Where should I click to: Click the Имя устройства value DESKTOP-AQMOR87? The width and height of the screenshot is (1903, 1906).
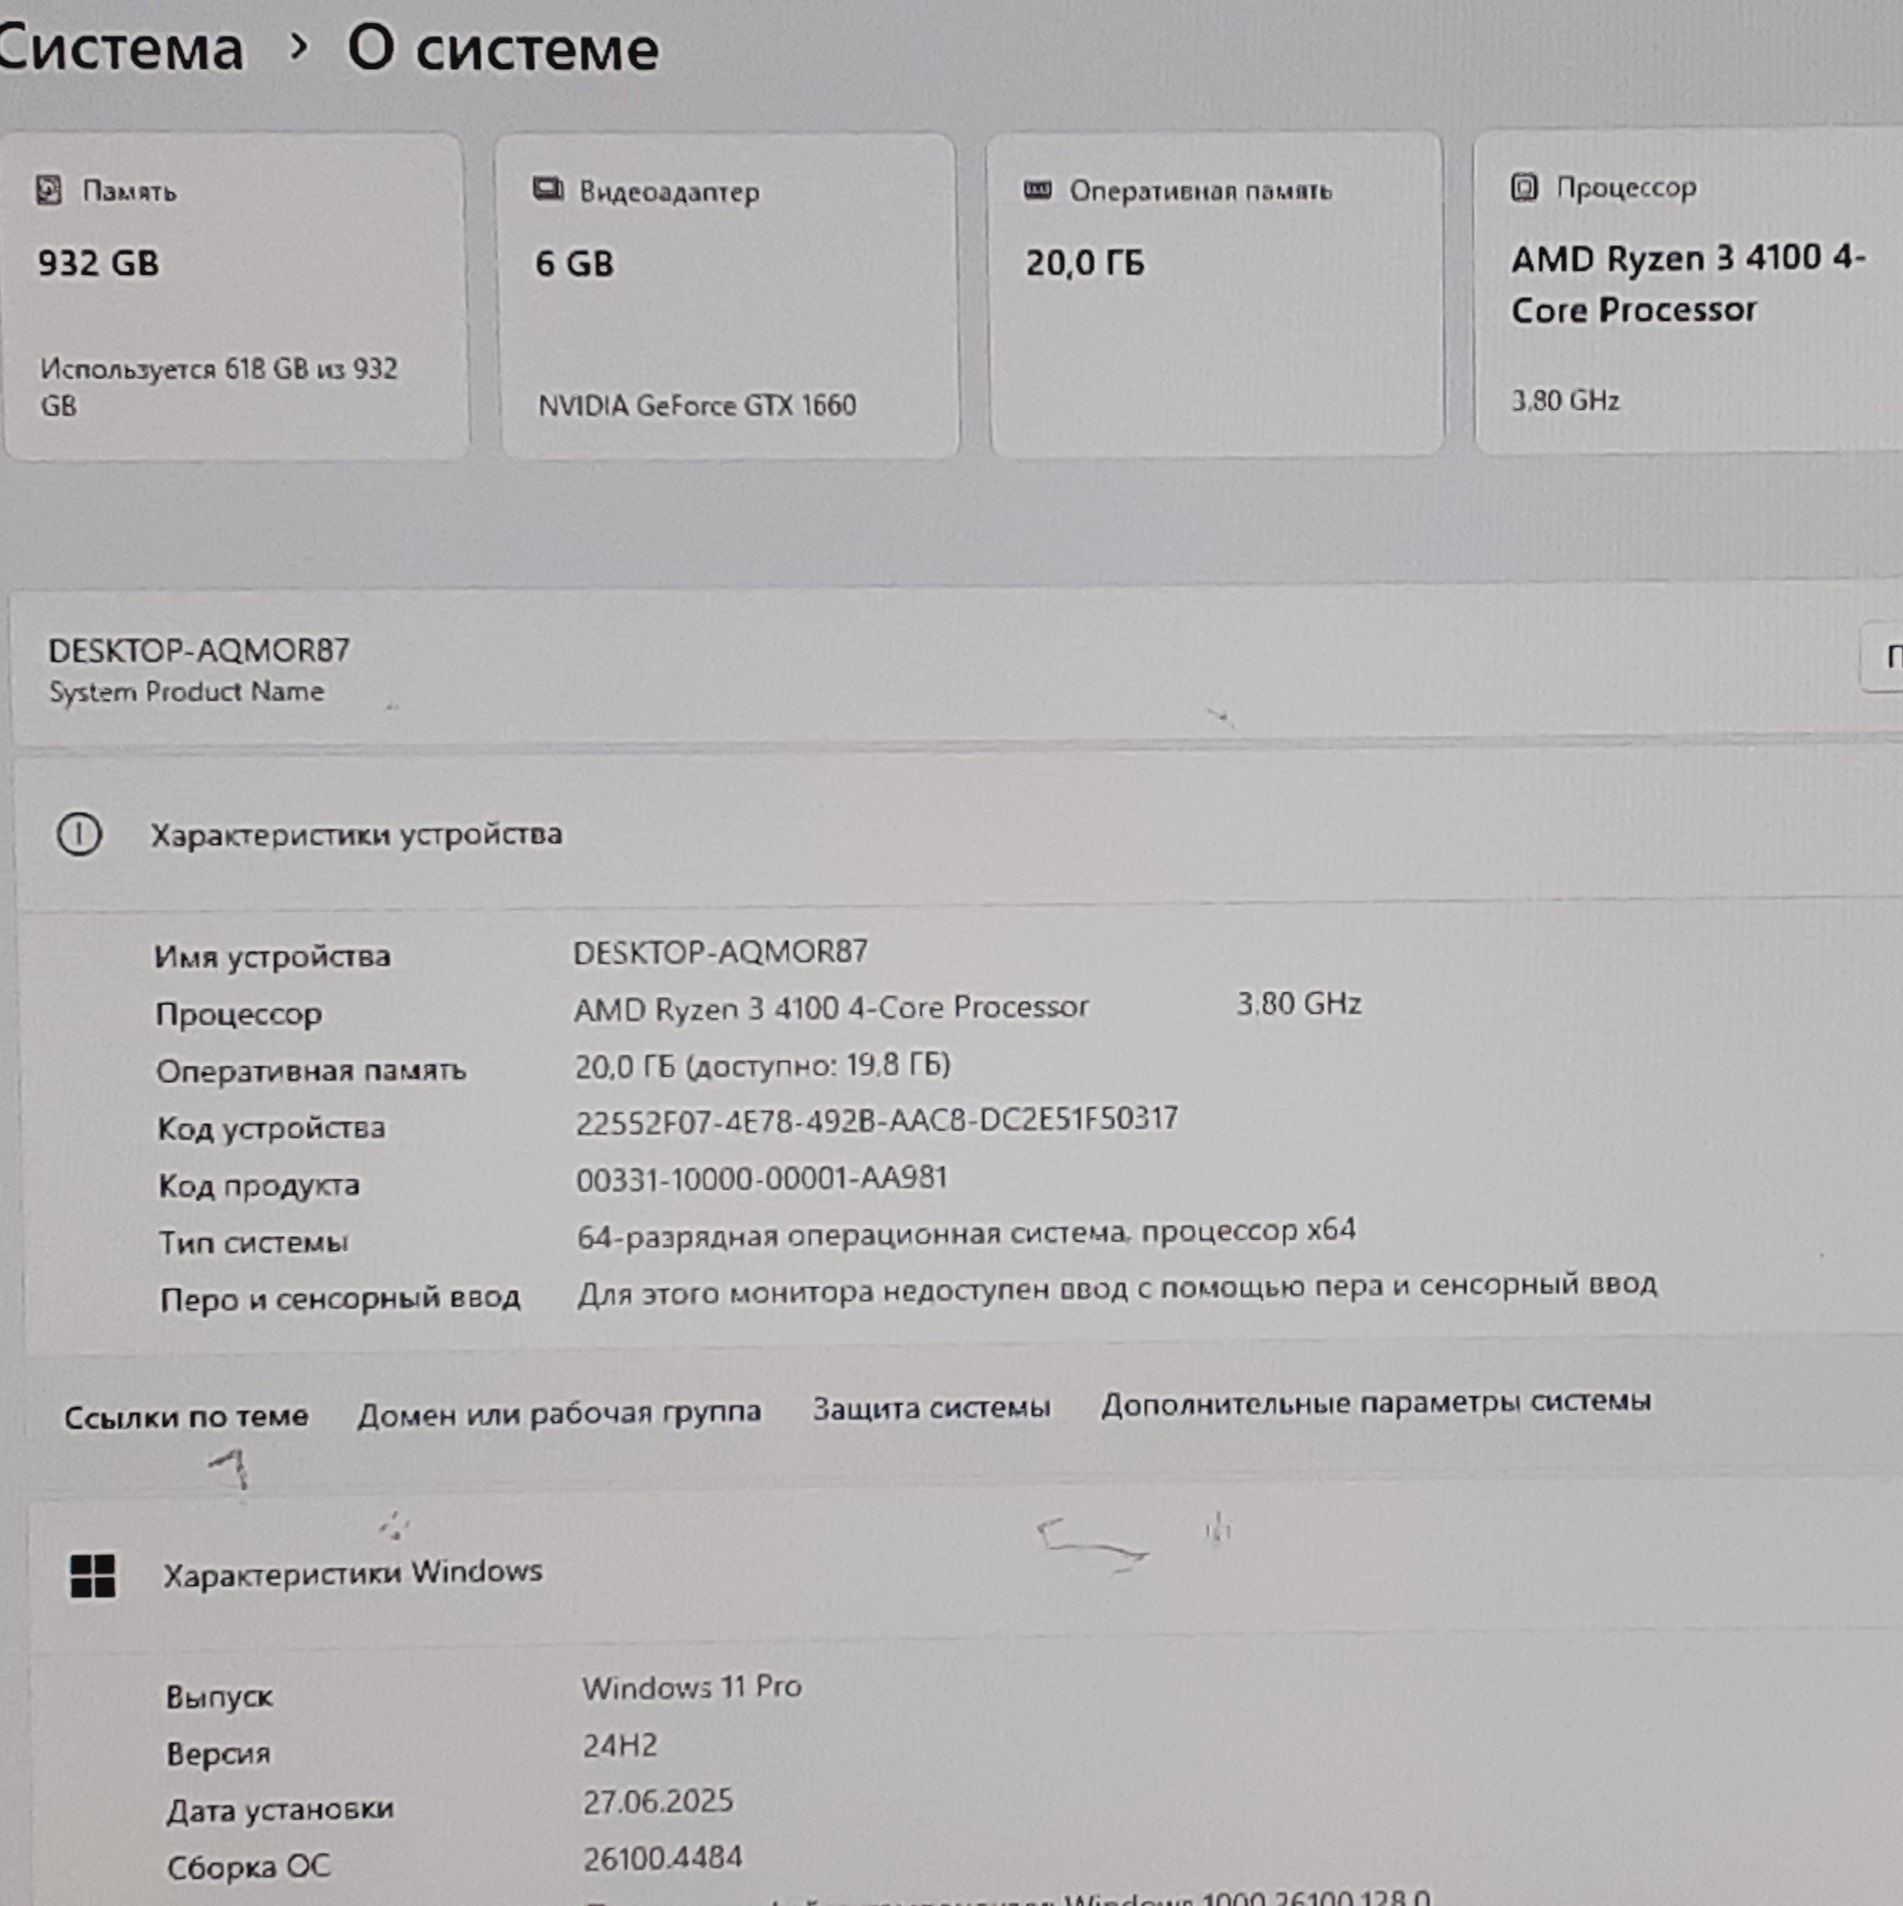click(x=720, y=951)
